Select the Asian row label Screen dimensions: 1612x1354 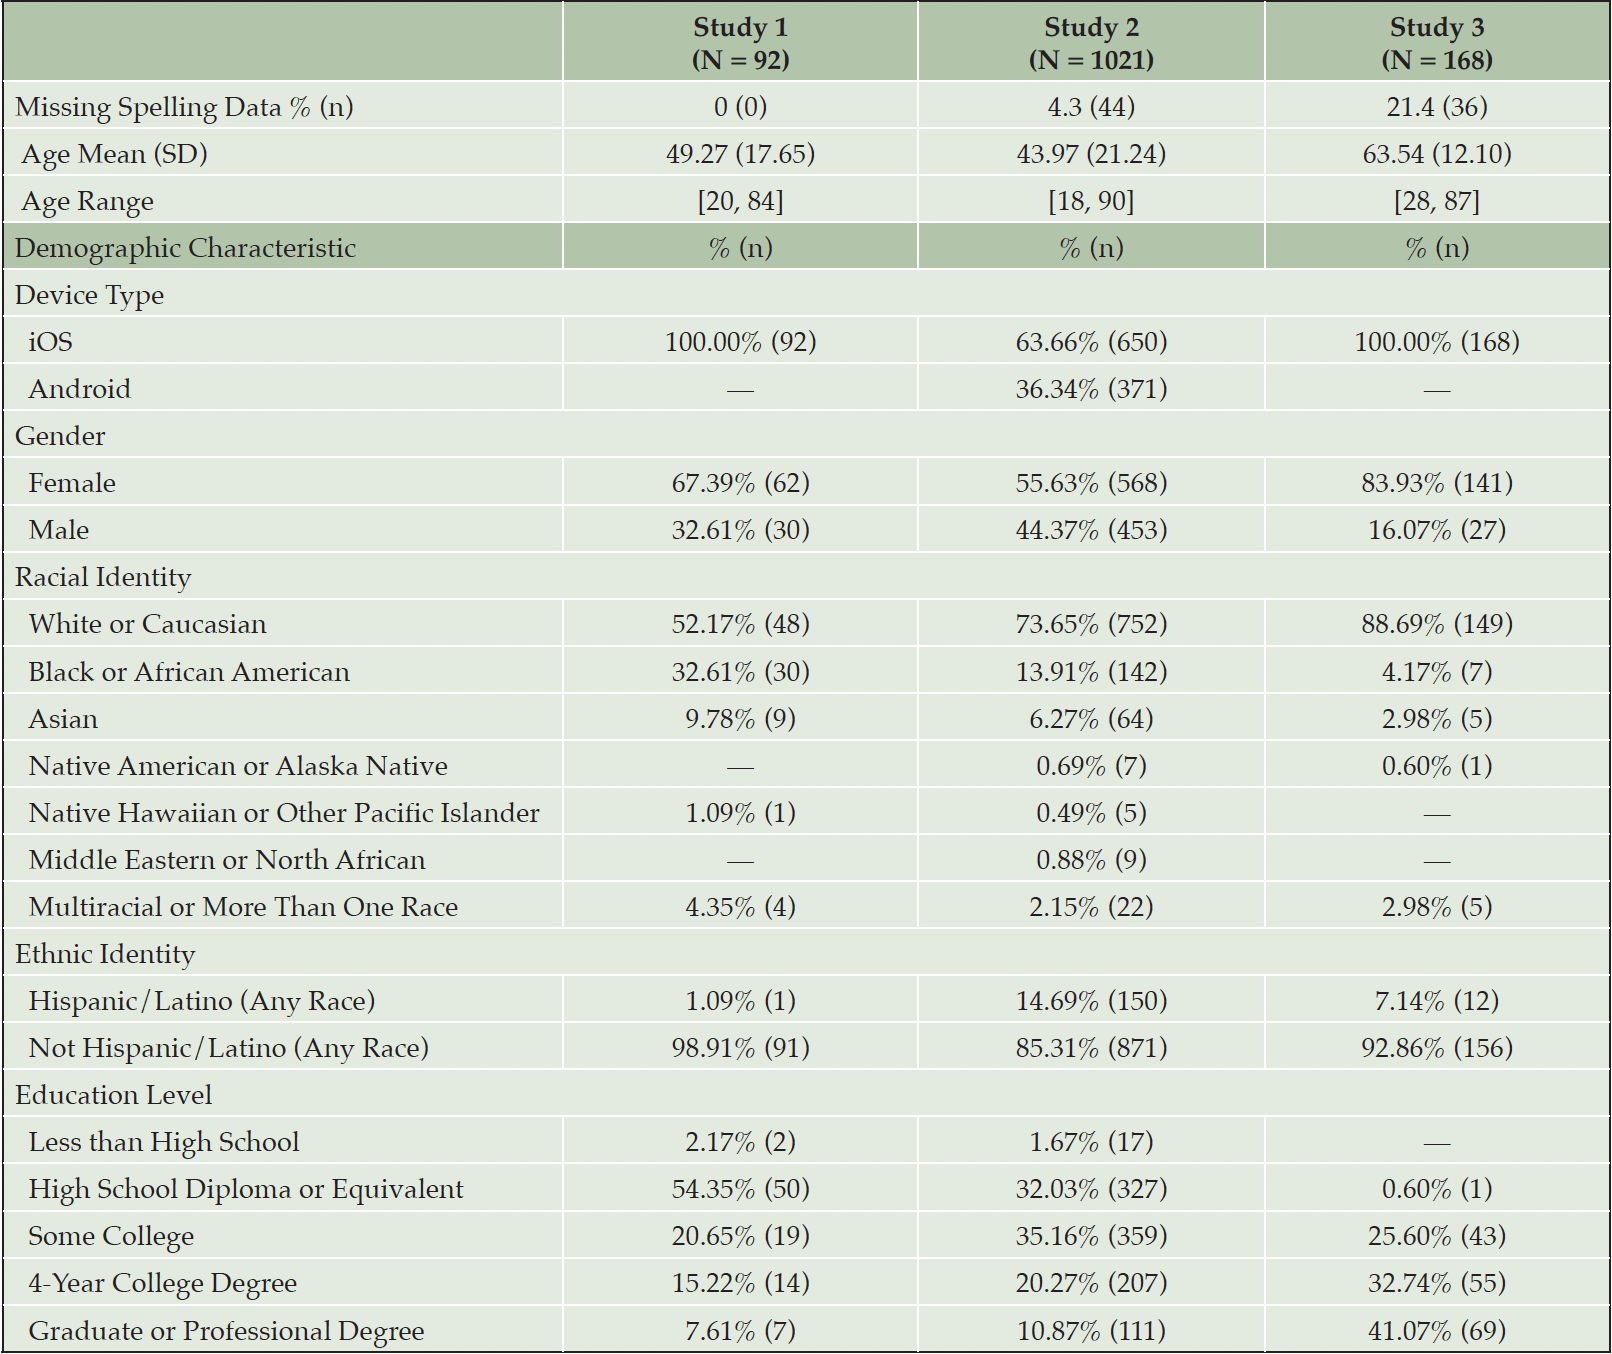pyautogui.click(x=63, y=719)
